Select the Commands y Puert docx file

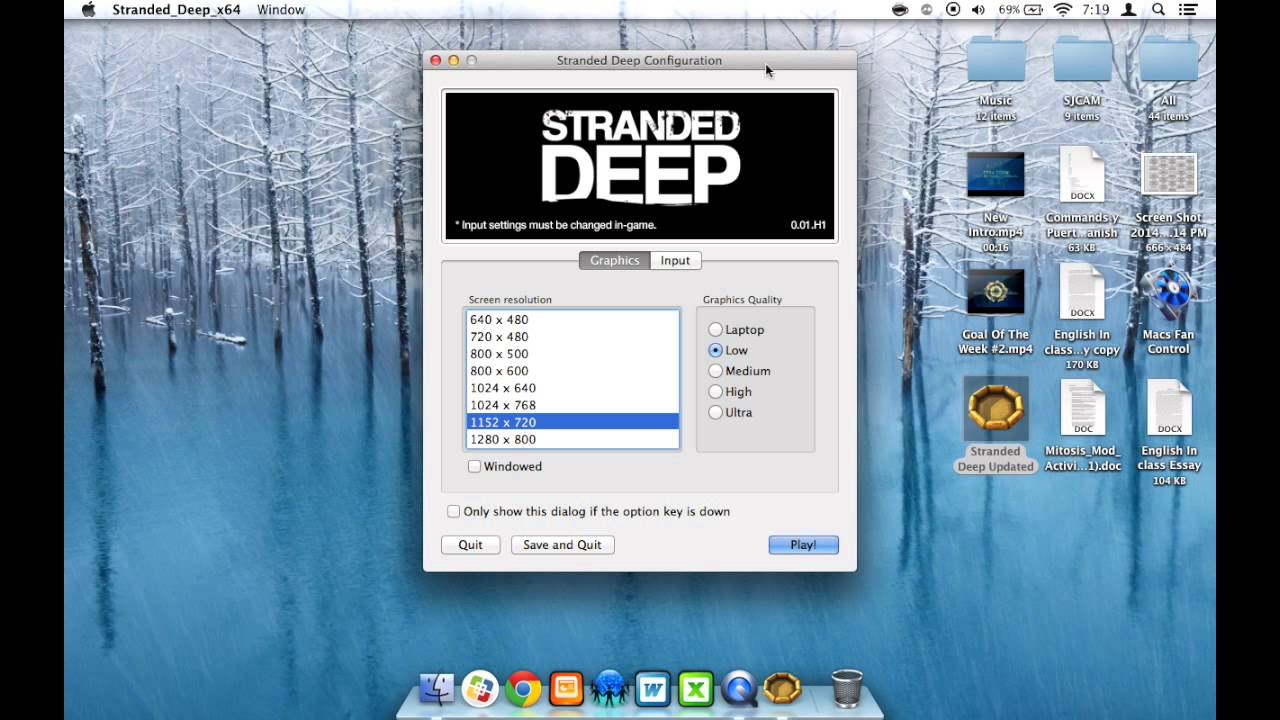pyautogui.click(x=1082, y=176)
